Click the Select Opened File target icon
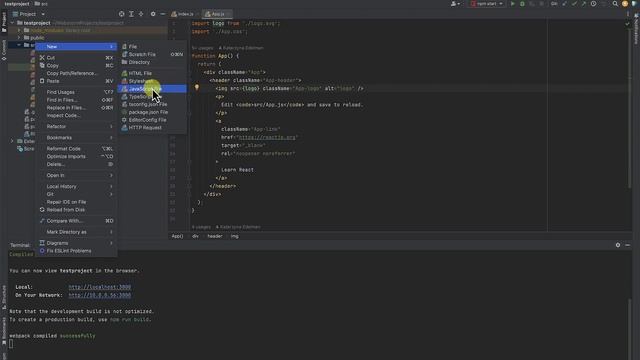Viewport: 640px width, 360px height. [x=122, y=14]
